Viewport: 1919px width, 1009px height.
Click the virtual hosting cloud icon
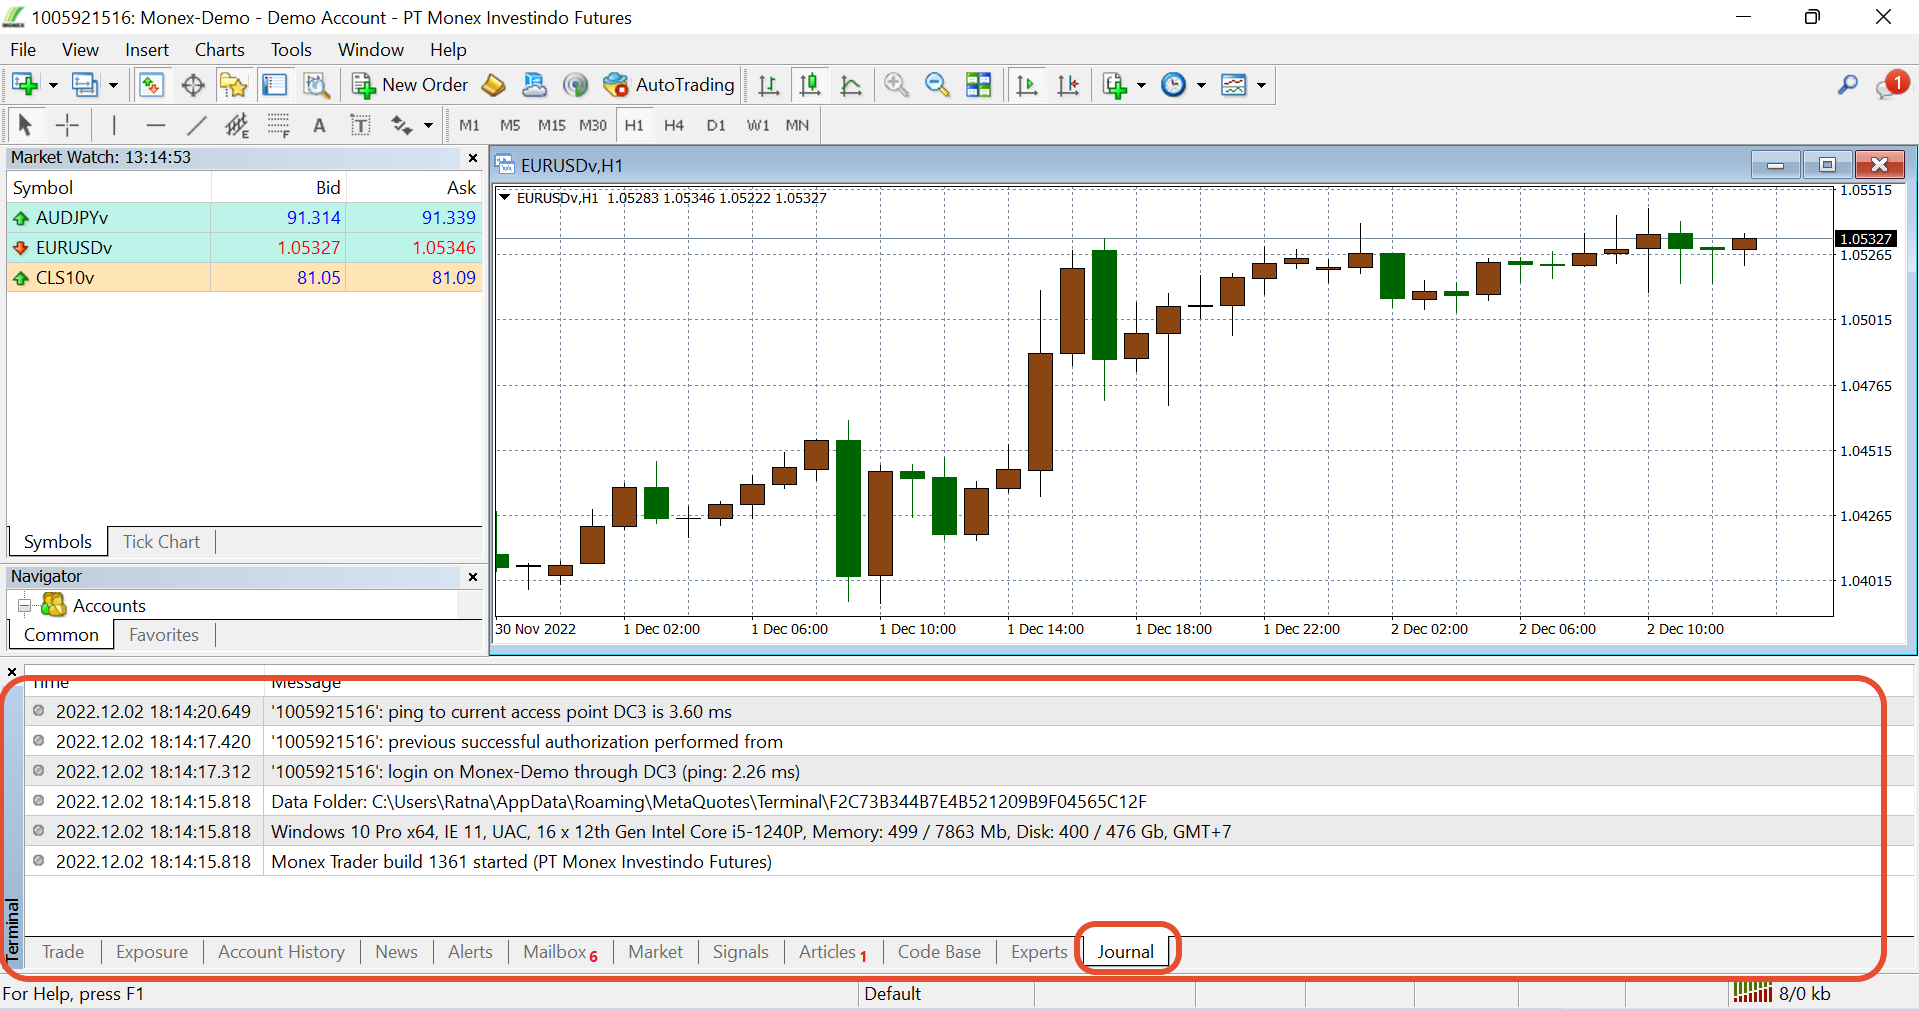(534, 85)
